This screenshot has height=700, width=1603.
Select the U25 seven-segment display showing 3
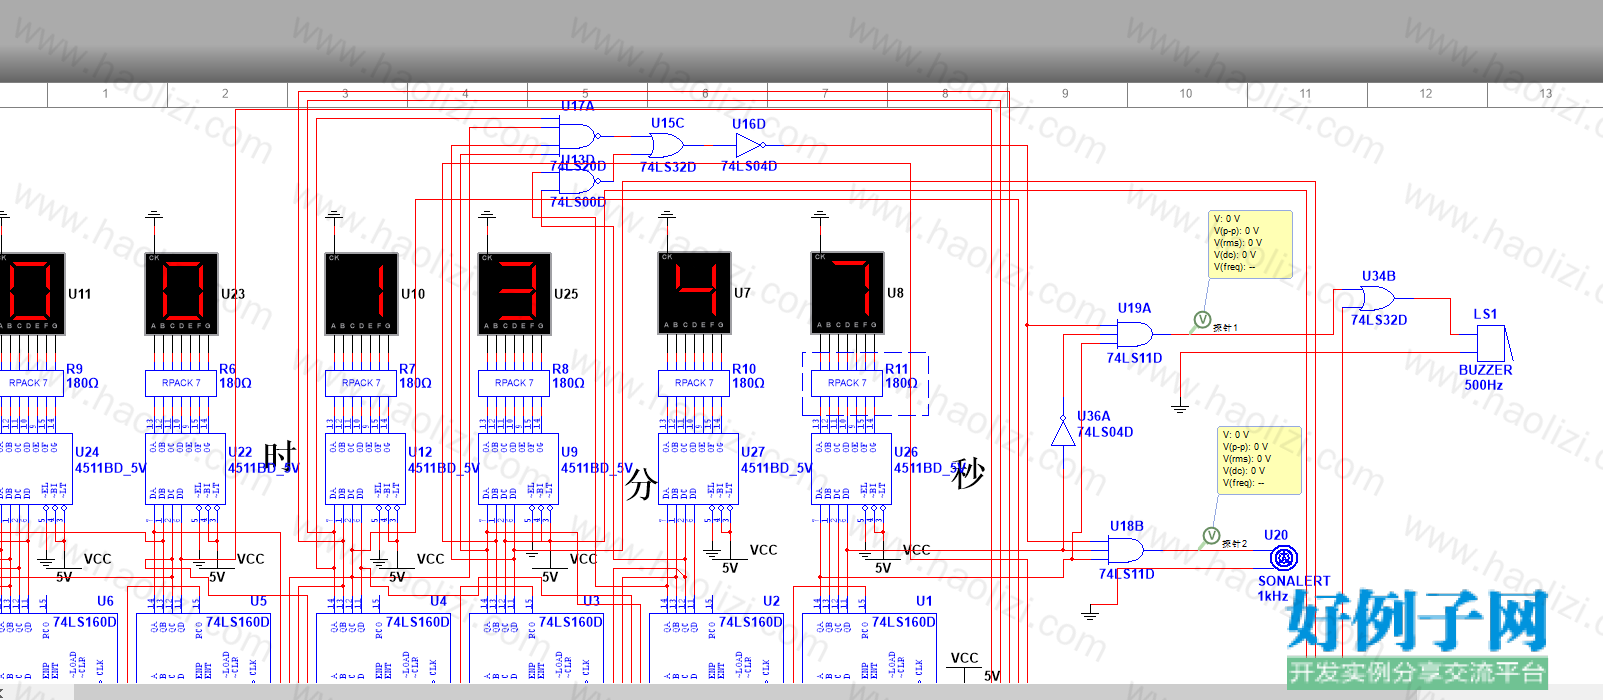point(514,293)
